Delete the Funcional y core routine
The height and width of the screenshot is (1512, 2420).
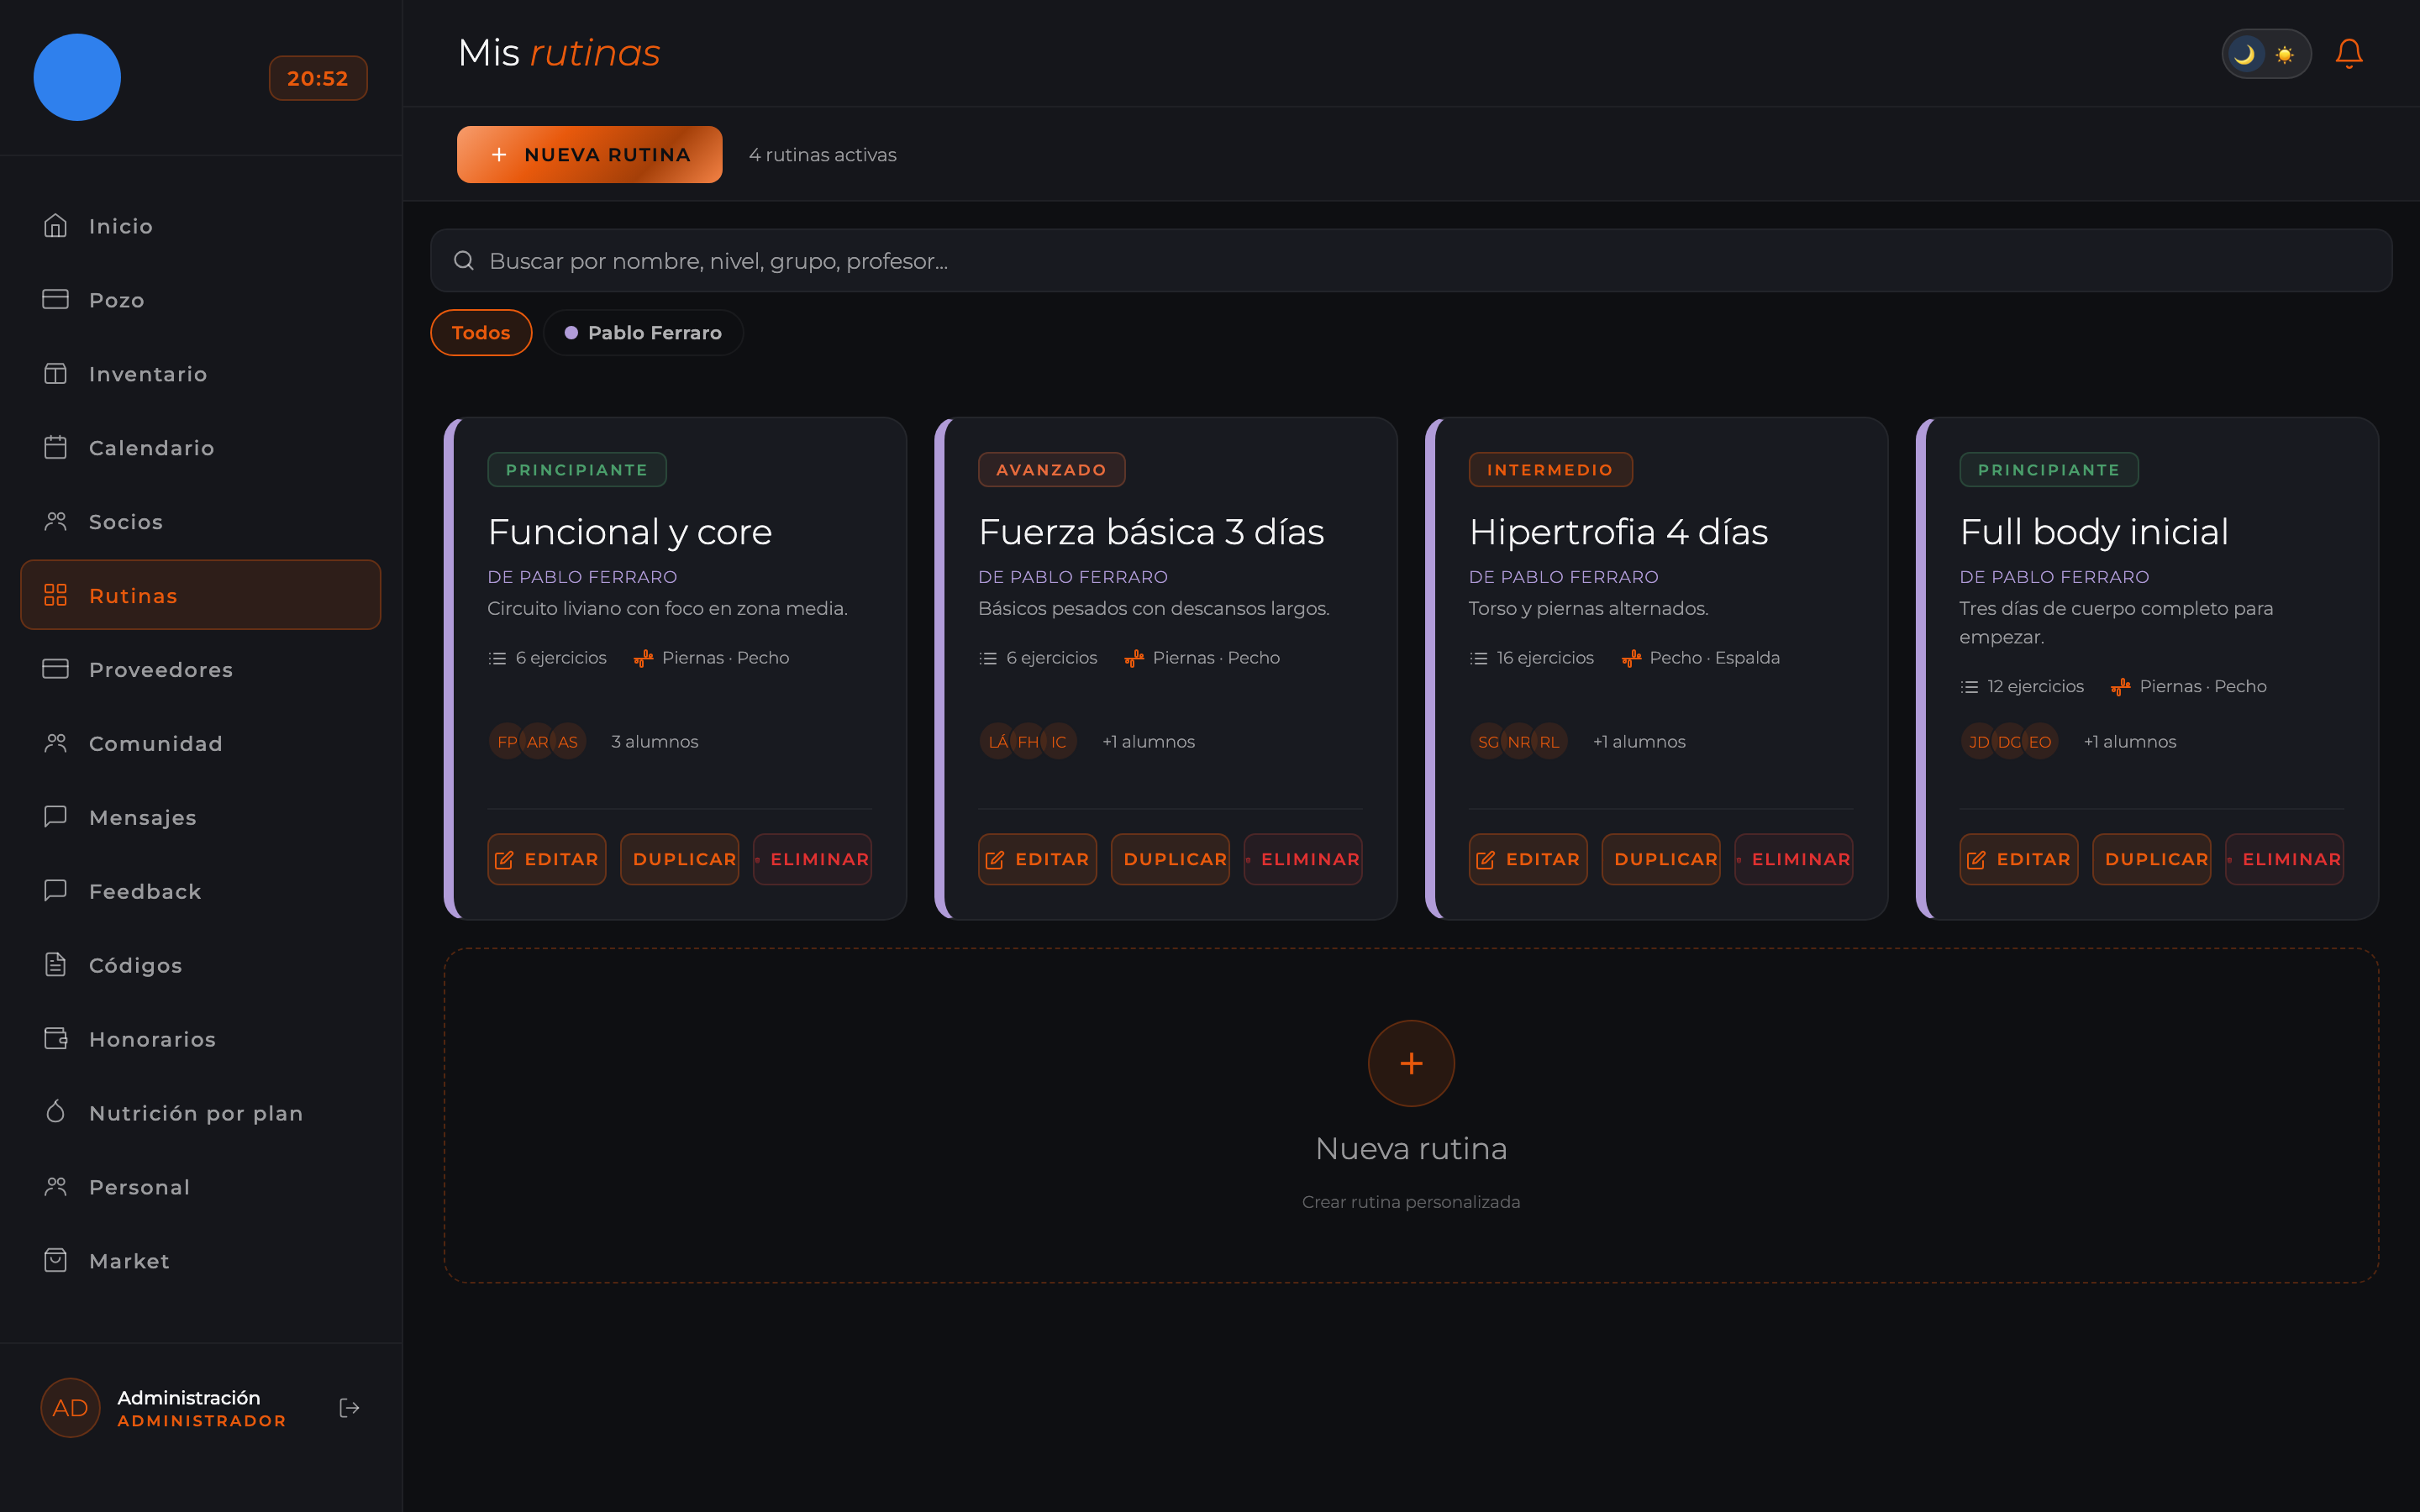(x=812, y=859)
